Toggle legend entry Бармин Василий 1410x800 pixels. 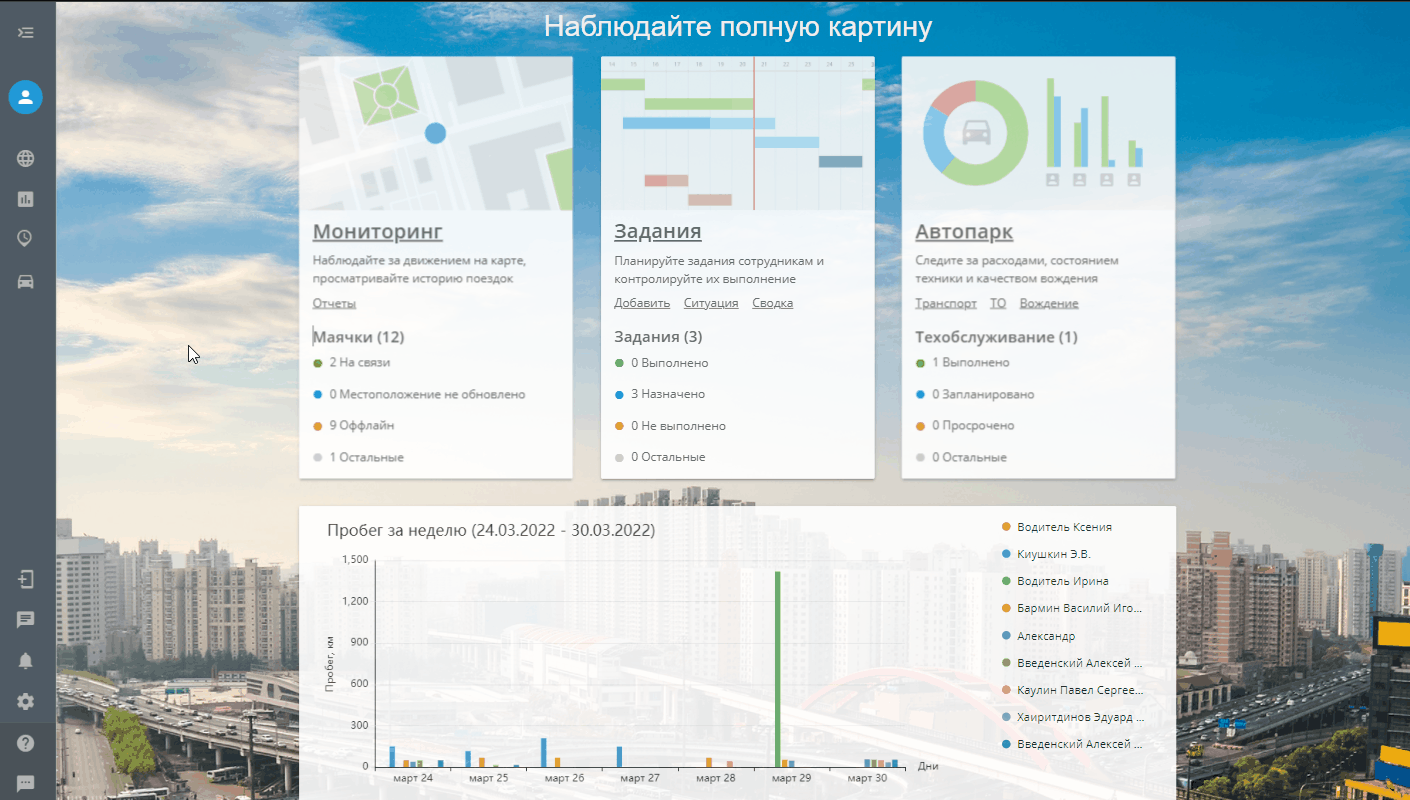click(x=1071, y=608)
